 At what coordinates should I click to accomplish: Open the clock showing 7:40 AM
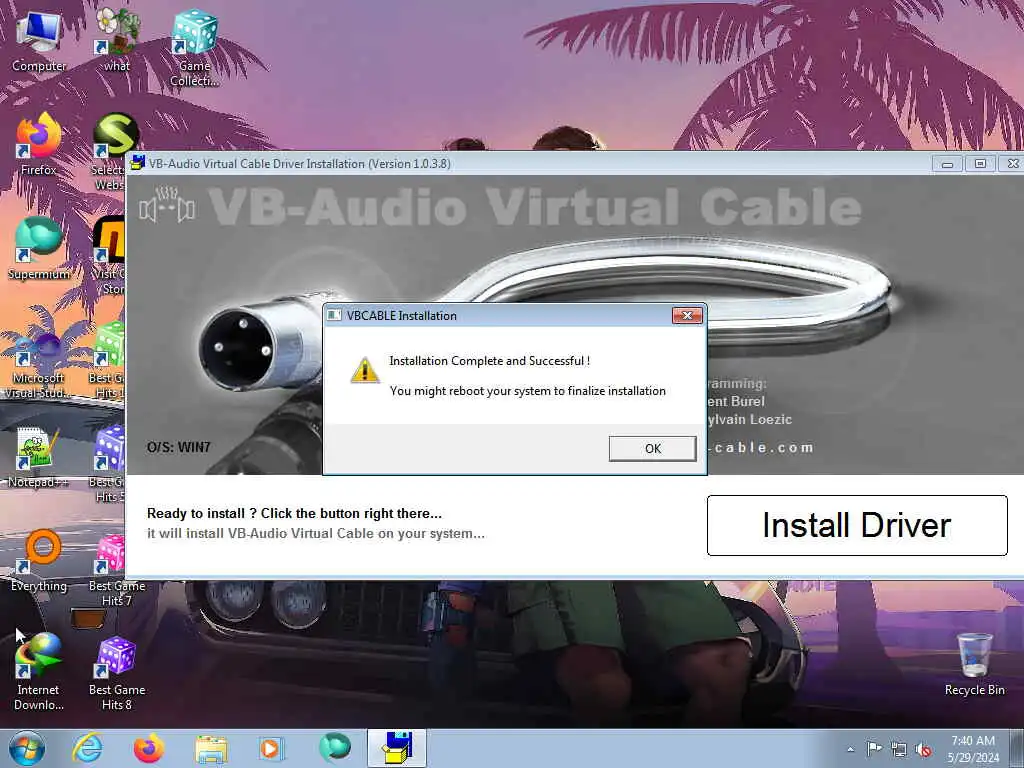click(x=973, y=749)
